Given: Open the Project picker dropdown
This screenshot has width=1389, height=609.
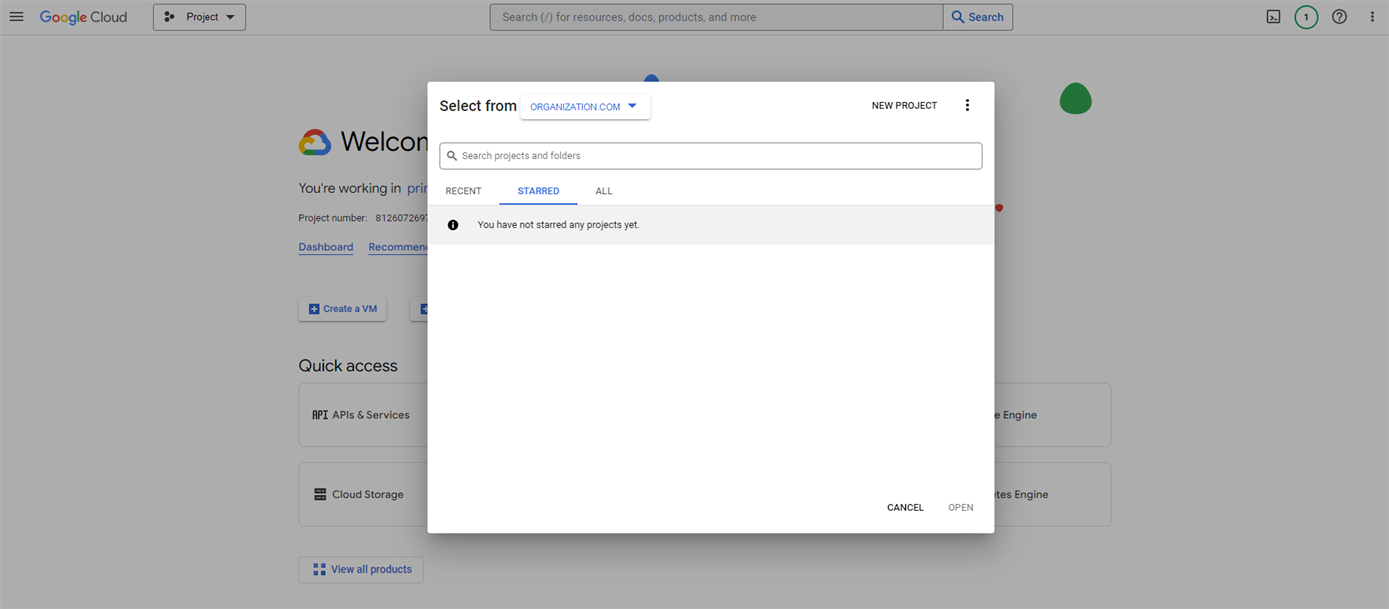Looking at the screenshot, I should 199,17.
